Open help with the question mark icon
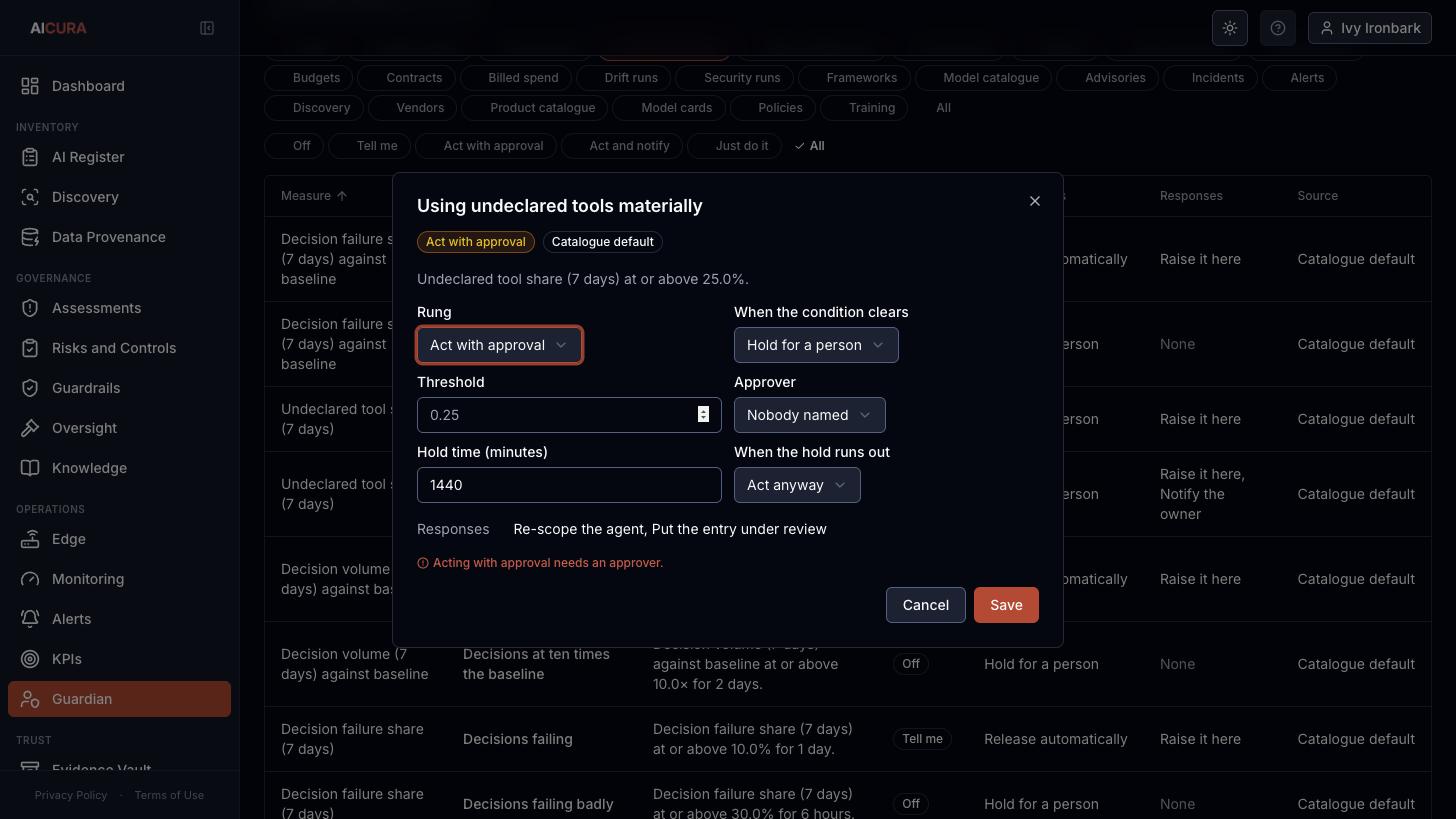Viewport: 1456px width, 819px height. click(x=1278, y=28)
